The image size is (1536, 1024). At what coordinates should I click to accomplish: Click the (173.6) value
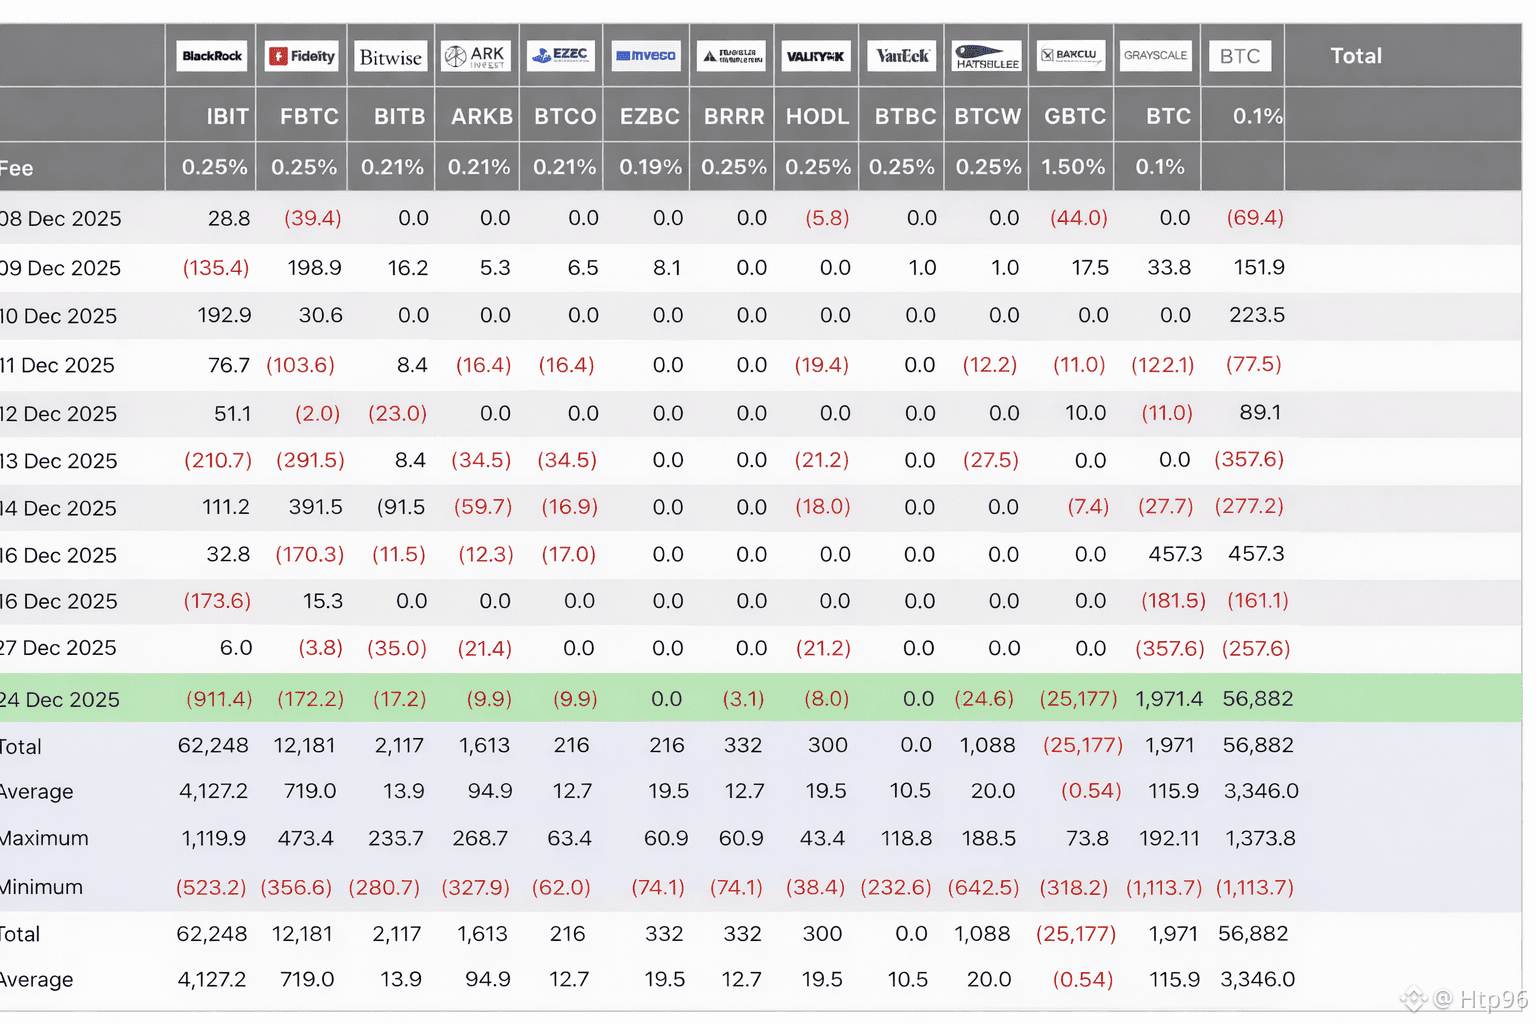pyautogui.click(x=217, y=602)
